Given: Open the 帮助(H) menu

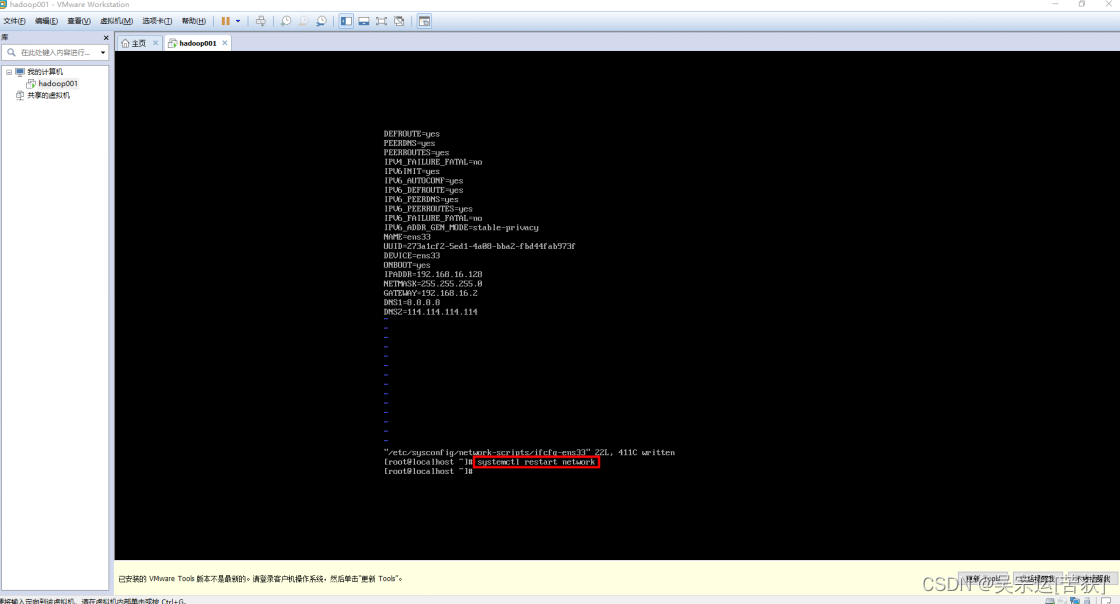Looking at the screenshot, I should pos(194,21).
